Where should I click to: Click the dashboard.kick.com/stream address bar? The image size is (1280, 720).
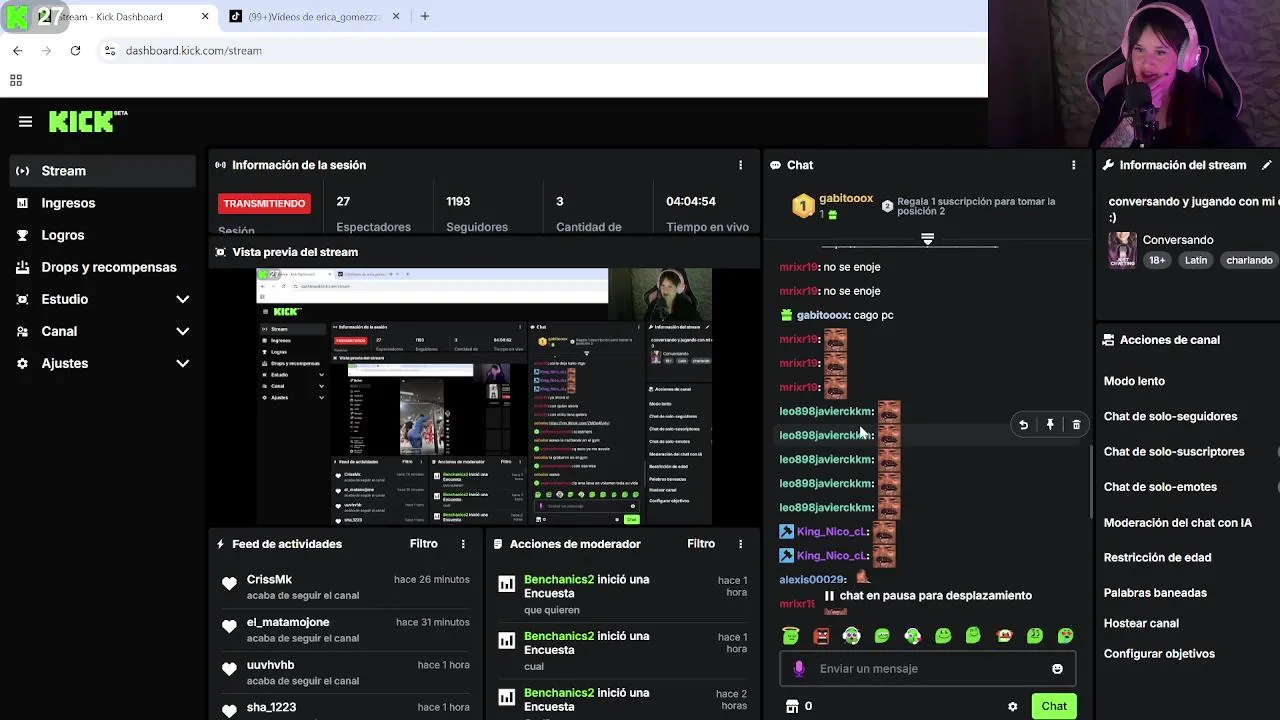193,51
